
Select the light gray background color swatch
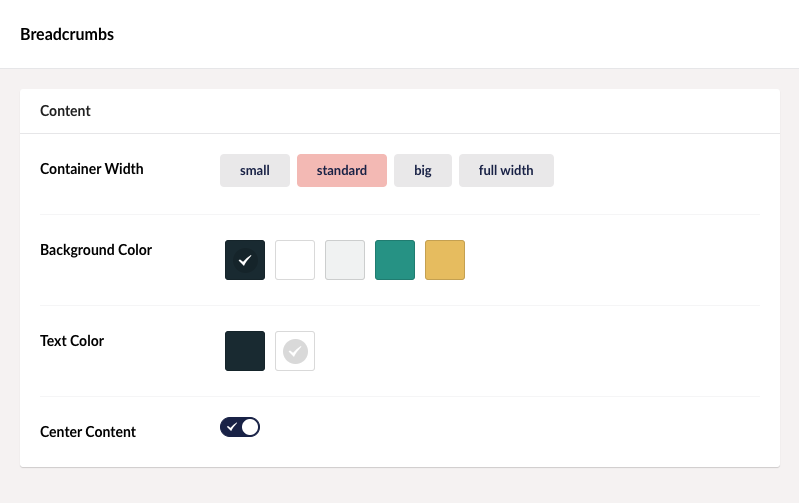coord(345,260)
